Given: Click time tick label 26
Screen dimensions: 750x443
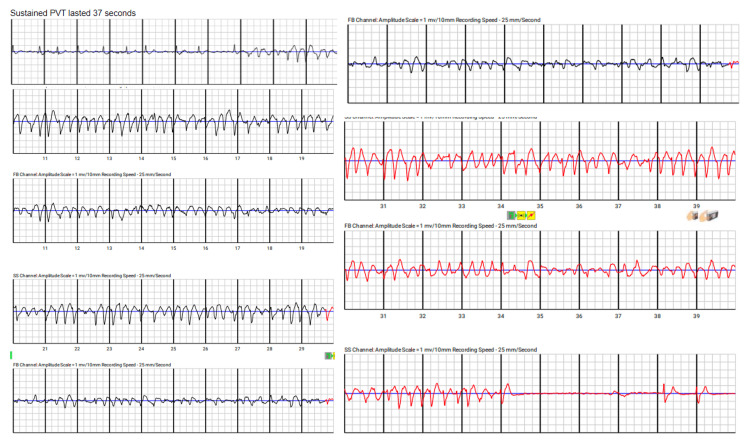Looking at the screenshot, I should tap(205, 349).
